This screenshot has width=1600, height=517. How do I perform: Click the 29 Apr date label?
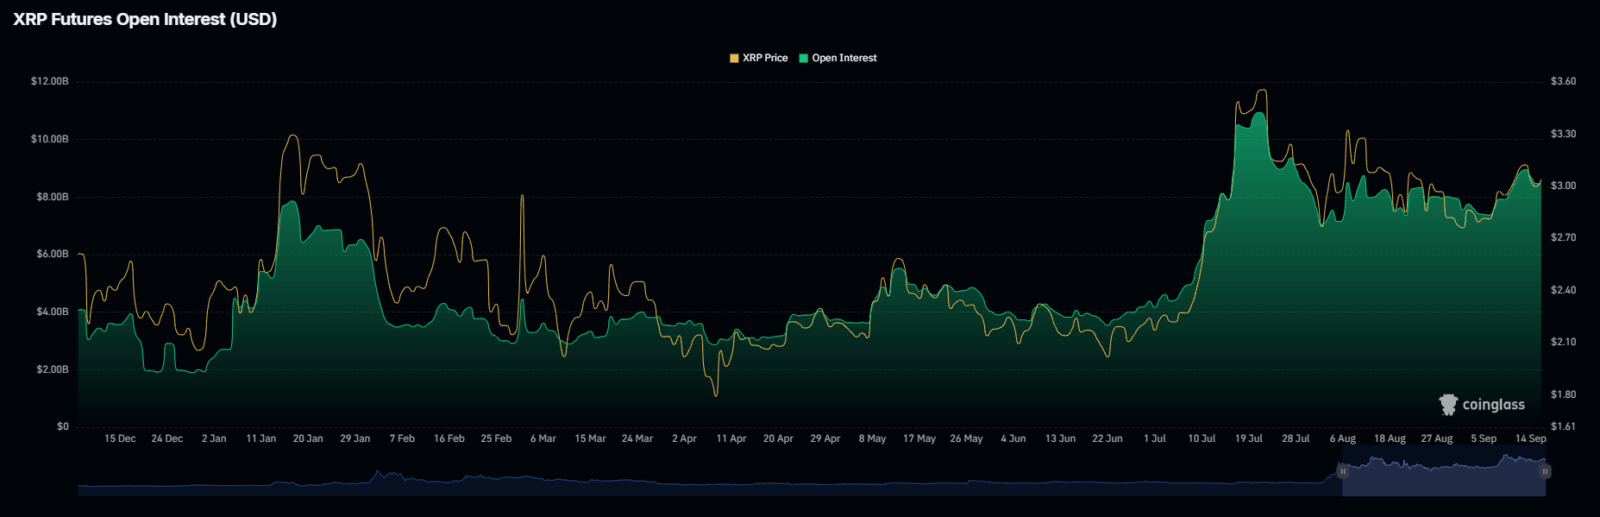click(825, 439)
